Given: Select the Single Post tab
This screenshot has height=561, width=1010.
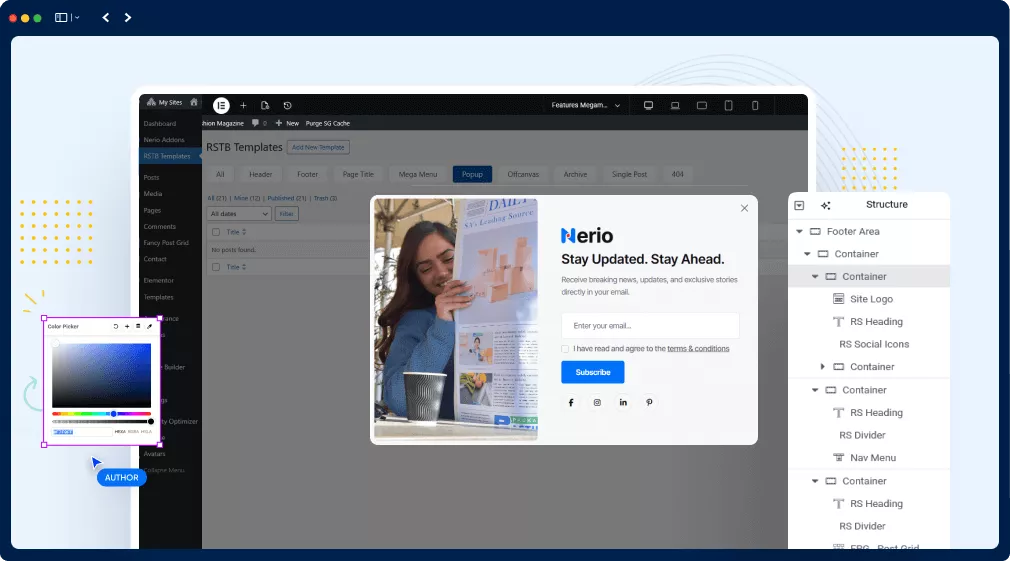Looking at the screenshot, I should (629, 175).
